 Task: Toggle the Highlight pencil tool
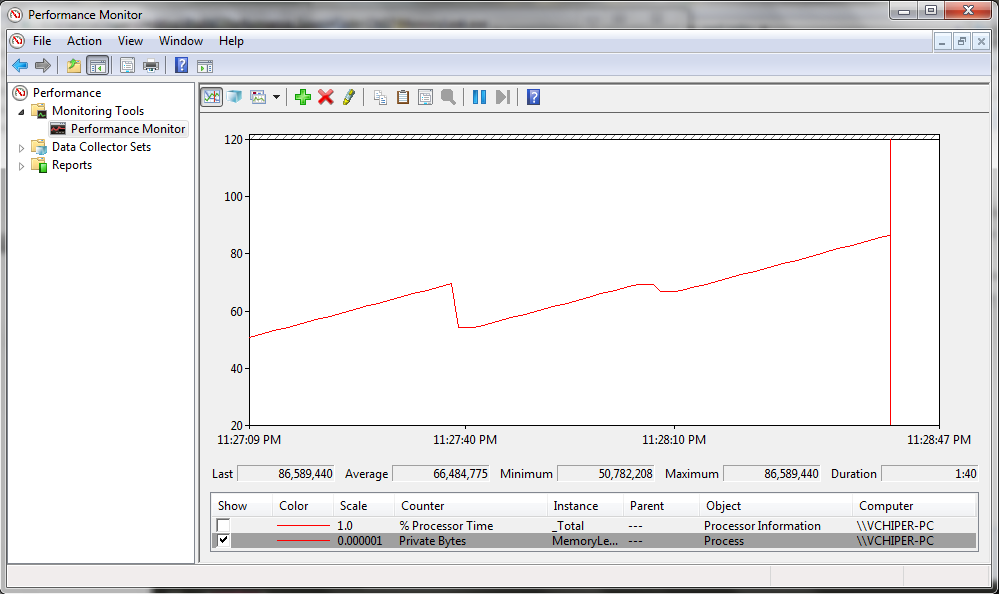[348, 97]
